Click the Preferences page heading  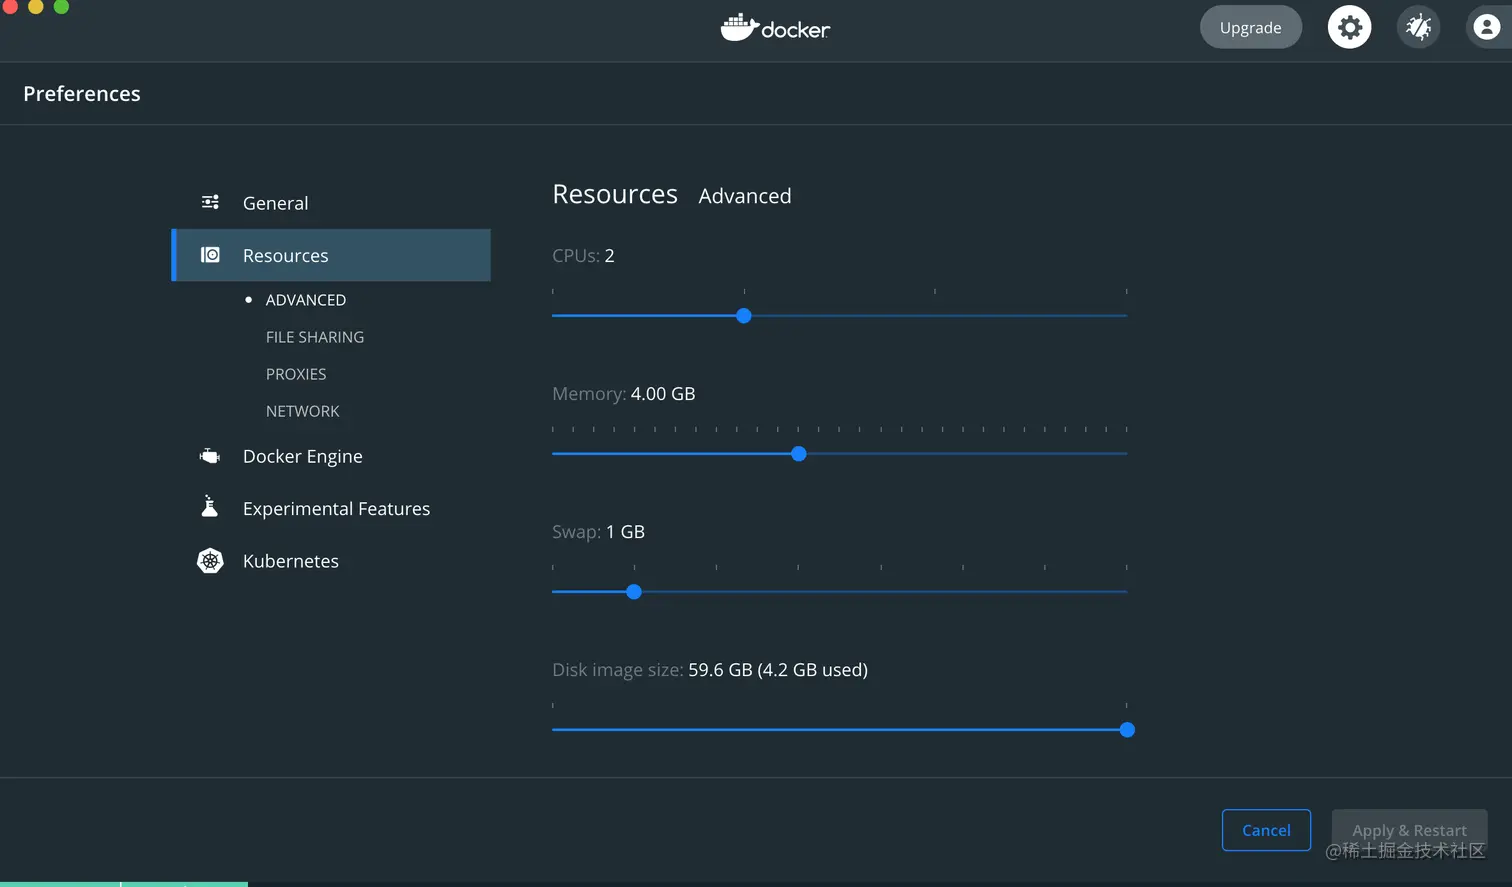click(x=82, y=93)
